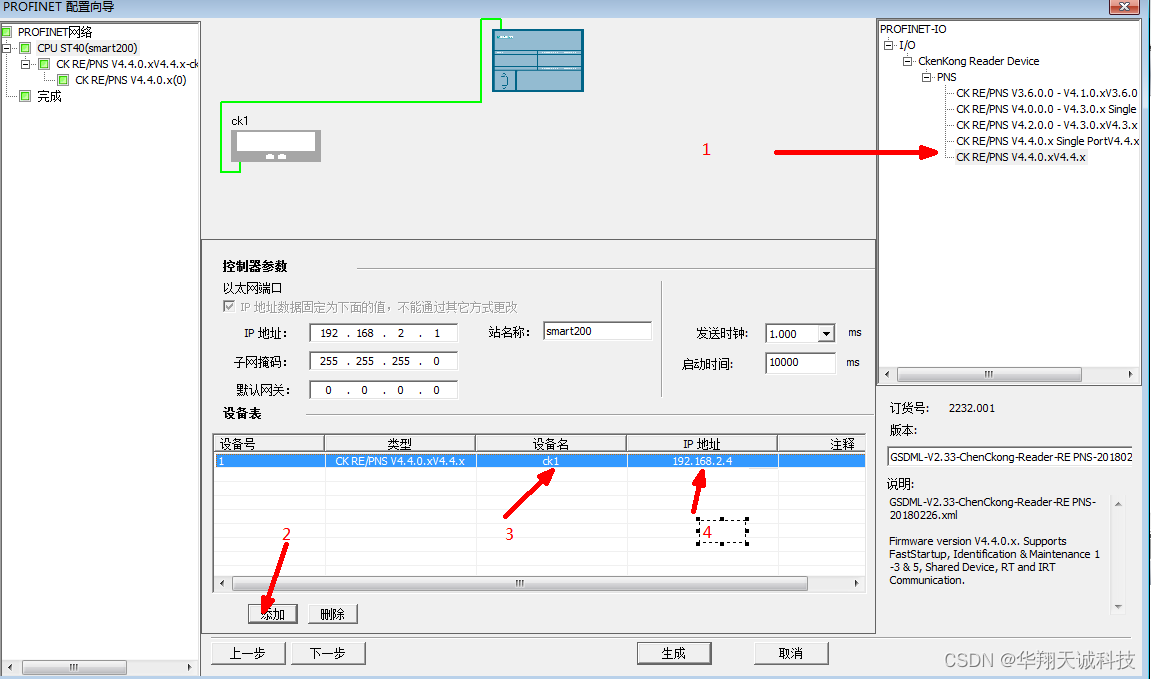Click type cell CK RE/PNS V4.4.0.xV4.4.x in table
The width and height of the screenshot is (1151, 679).
point(400,461)
